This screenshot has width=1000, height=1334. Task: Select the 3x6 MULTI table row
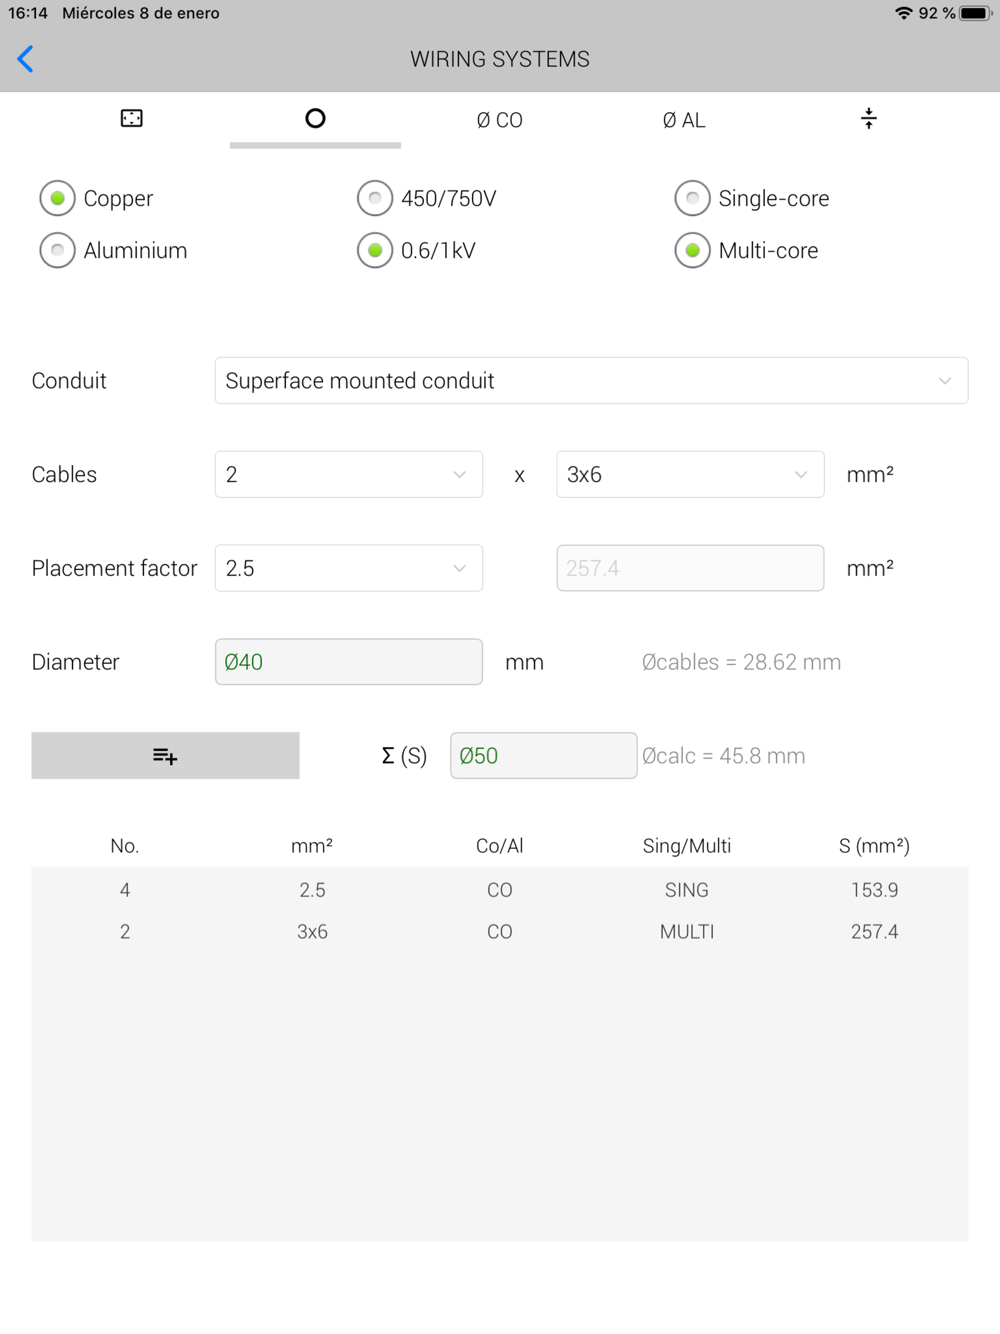point(499,932)
